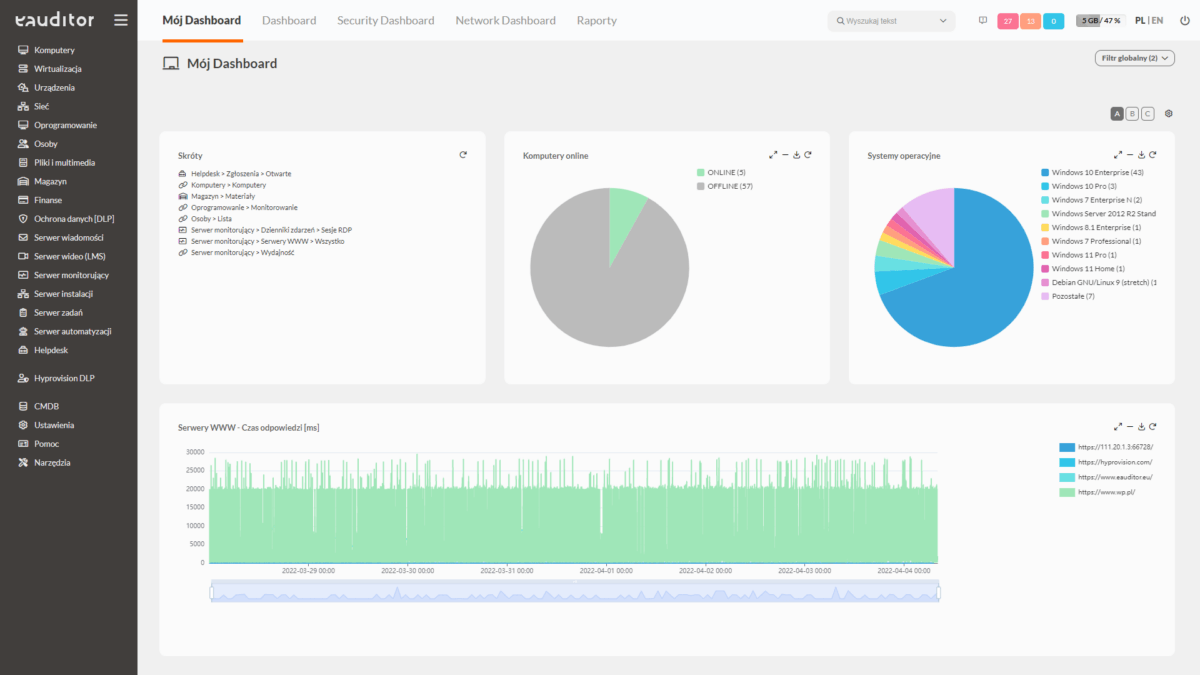Click the Windows 10 Enterprise legend color swatch
Image resolution: width=1200 pixels, height=675 pixels.
[x=1045, y=173]
